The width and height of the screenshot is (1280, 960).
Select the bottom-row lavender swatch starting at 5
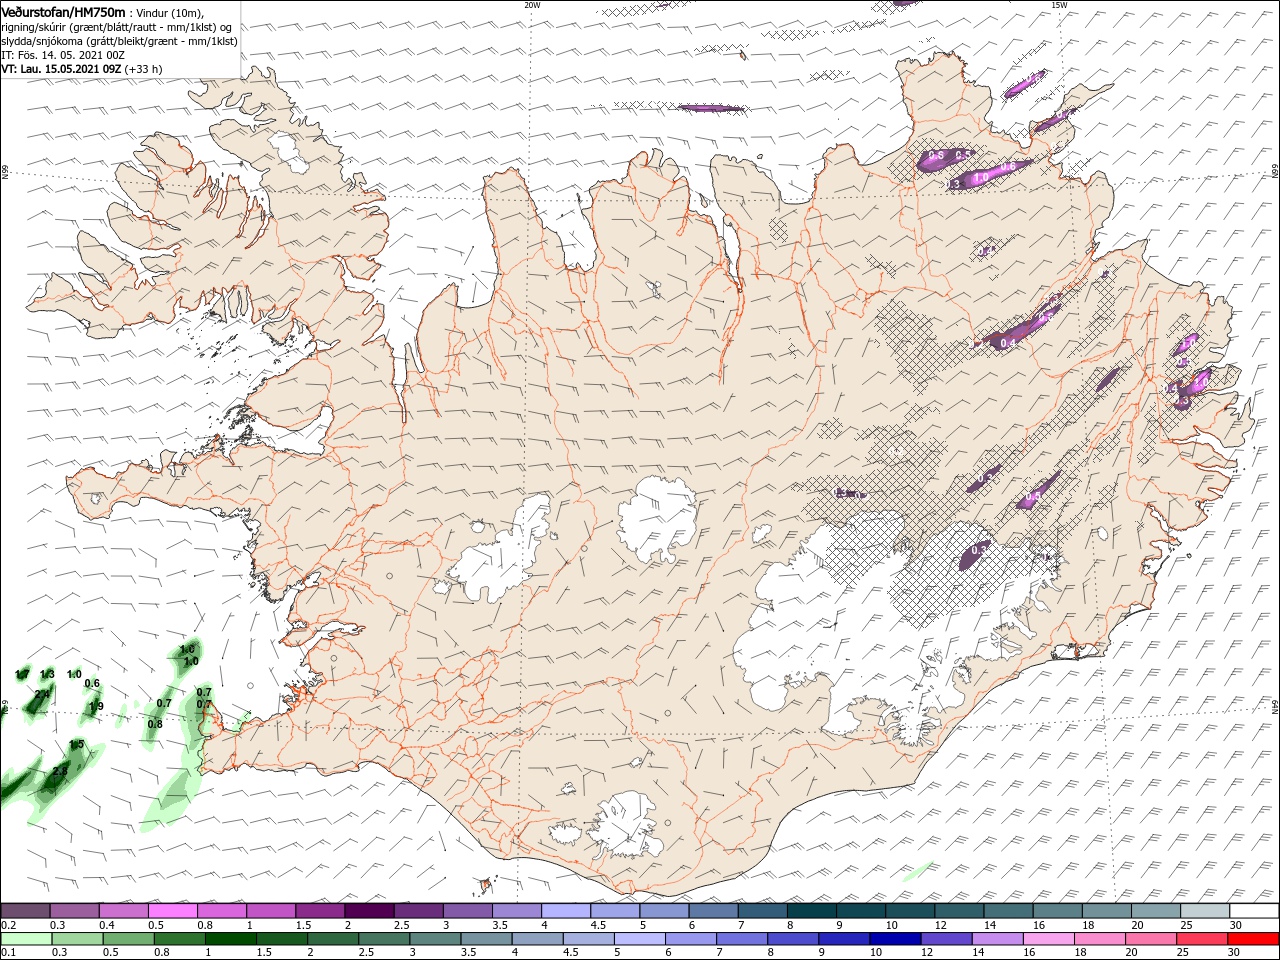(x=639, y=939)
